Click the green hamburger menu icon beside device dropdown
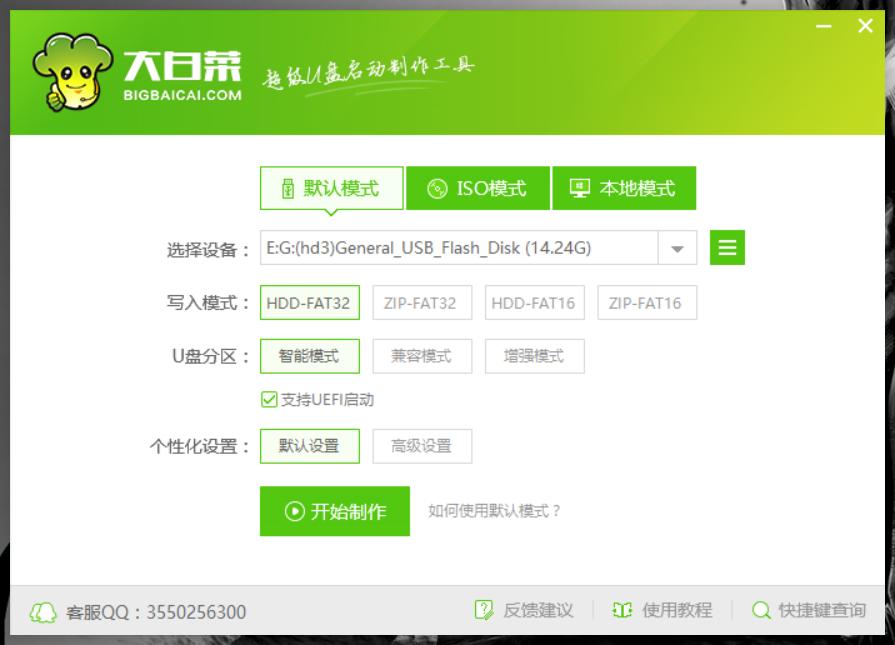This screenshot has height=645, width=895. click(x=727, y=247)
